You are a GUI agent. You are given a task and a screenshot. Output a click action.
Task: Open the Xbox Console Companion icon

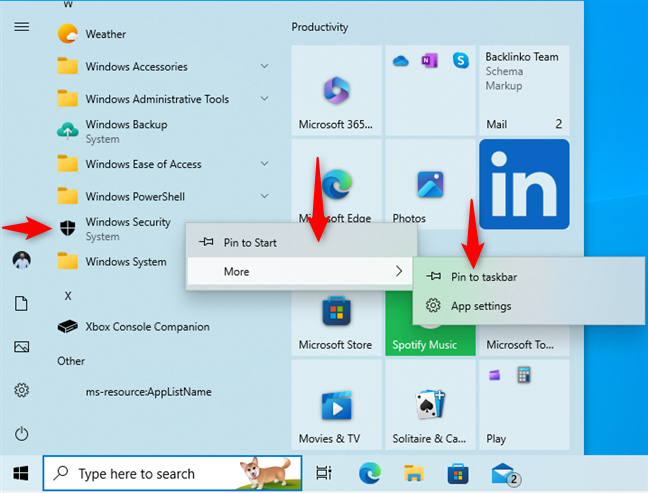68,326
